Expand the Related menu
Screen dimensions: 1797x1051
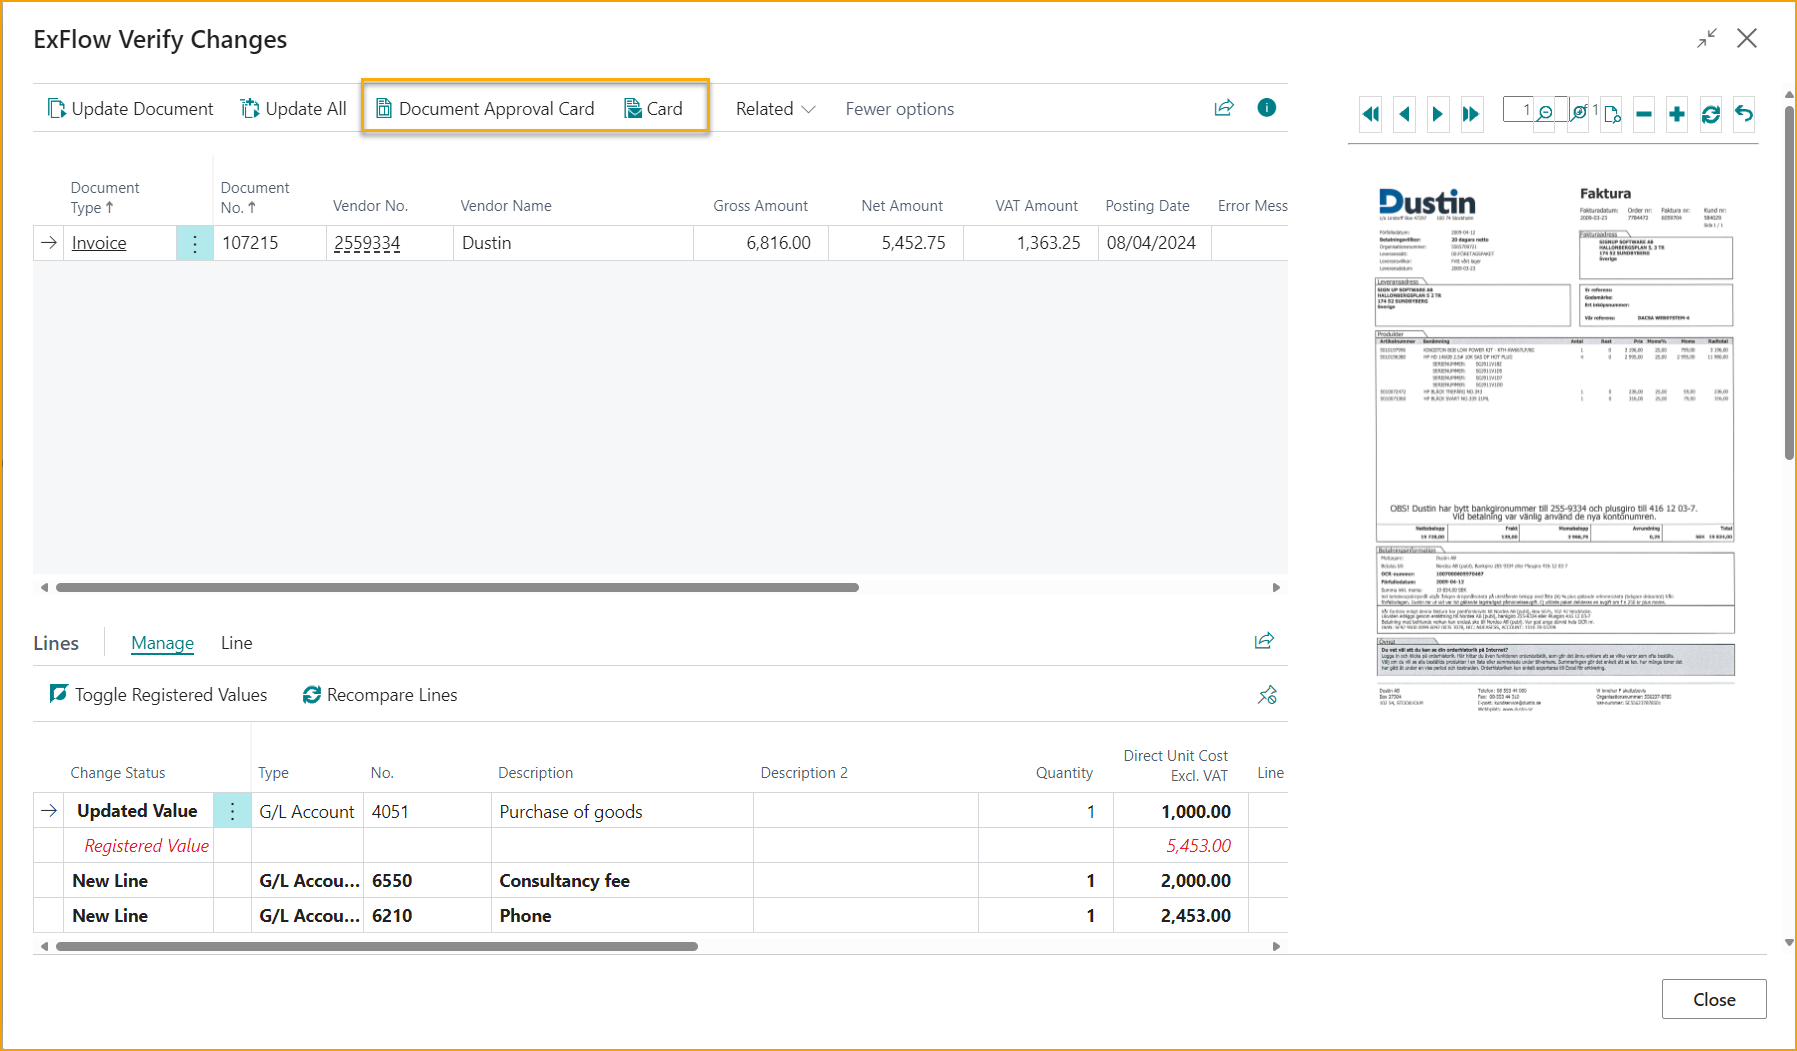(x=775, y=109)
